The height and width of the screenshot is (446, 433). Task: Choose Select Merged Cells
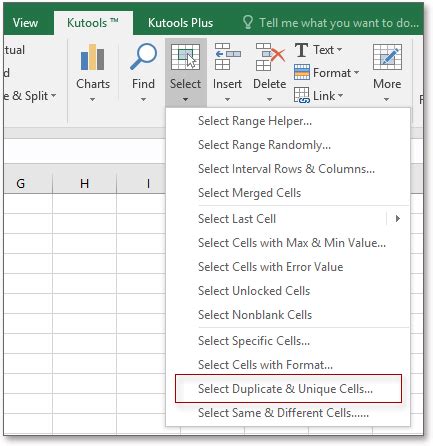click(x=288, y=193)
